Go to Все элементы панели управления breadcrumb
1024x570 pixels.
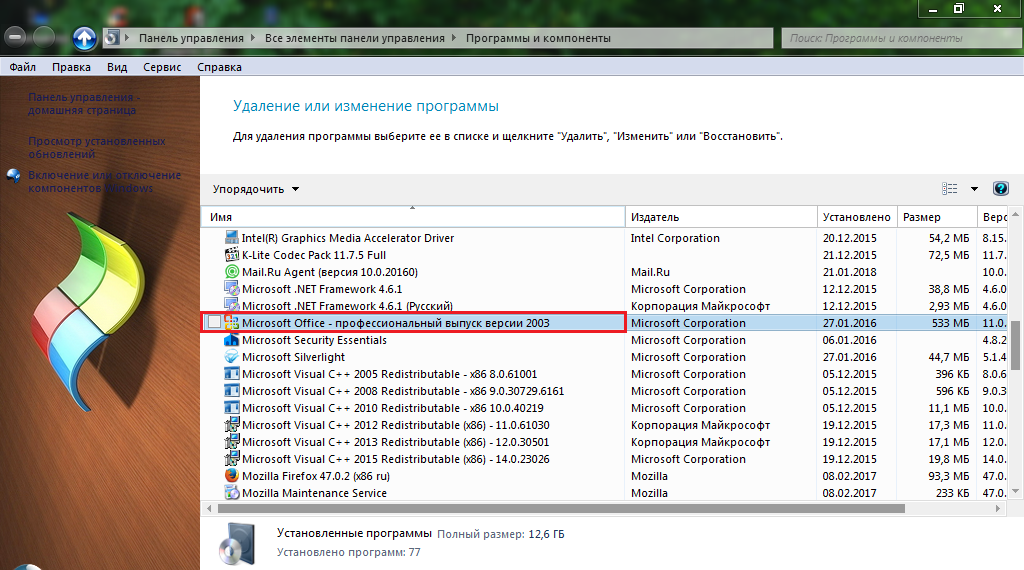355,38
